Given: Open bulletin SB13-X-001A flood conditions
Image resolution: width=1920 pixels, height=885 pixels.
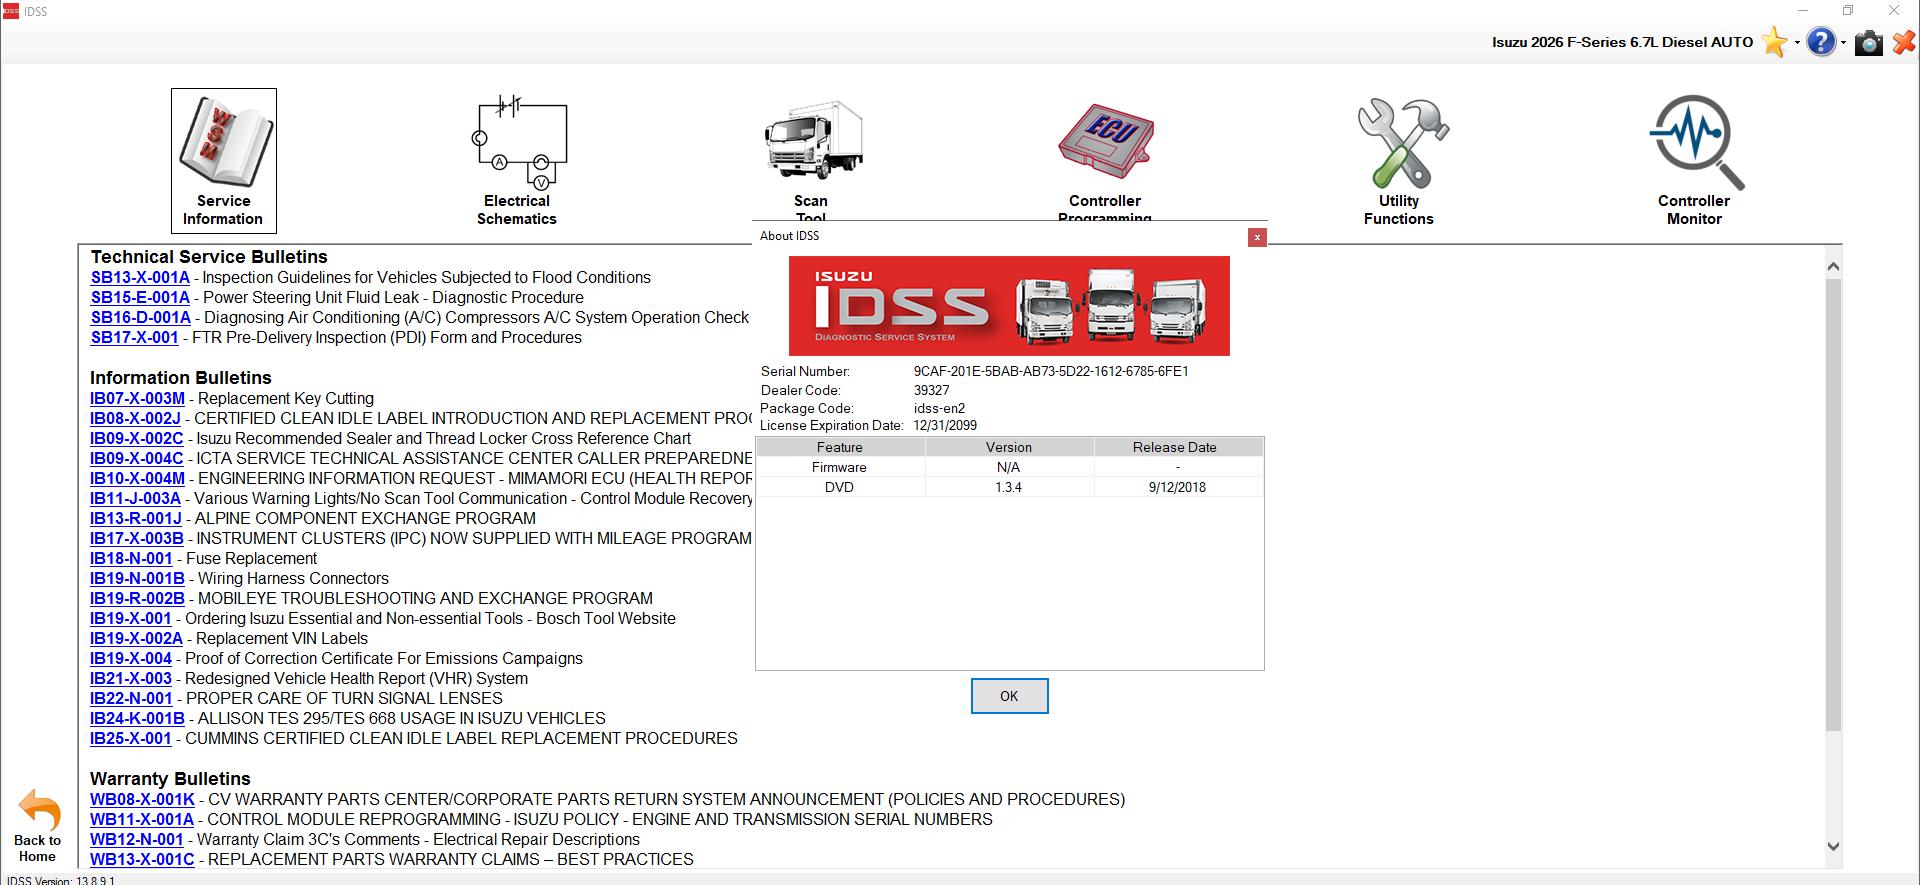Looking at the screenshot, I should [x=140, y=277].
